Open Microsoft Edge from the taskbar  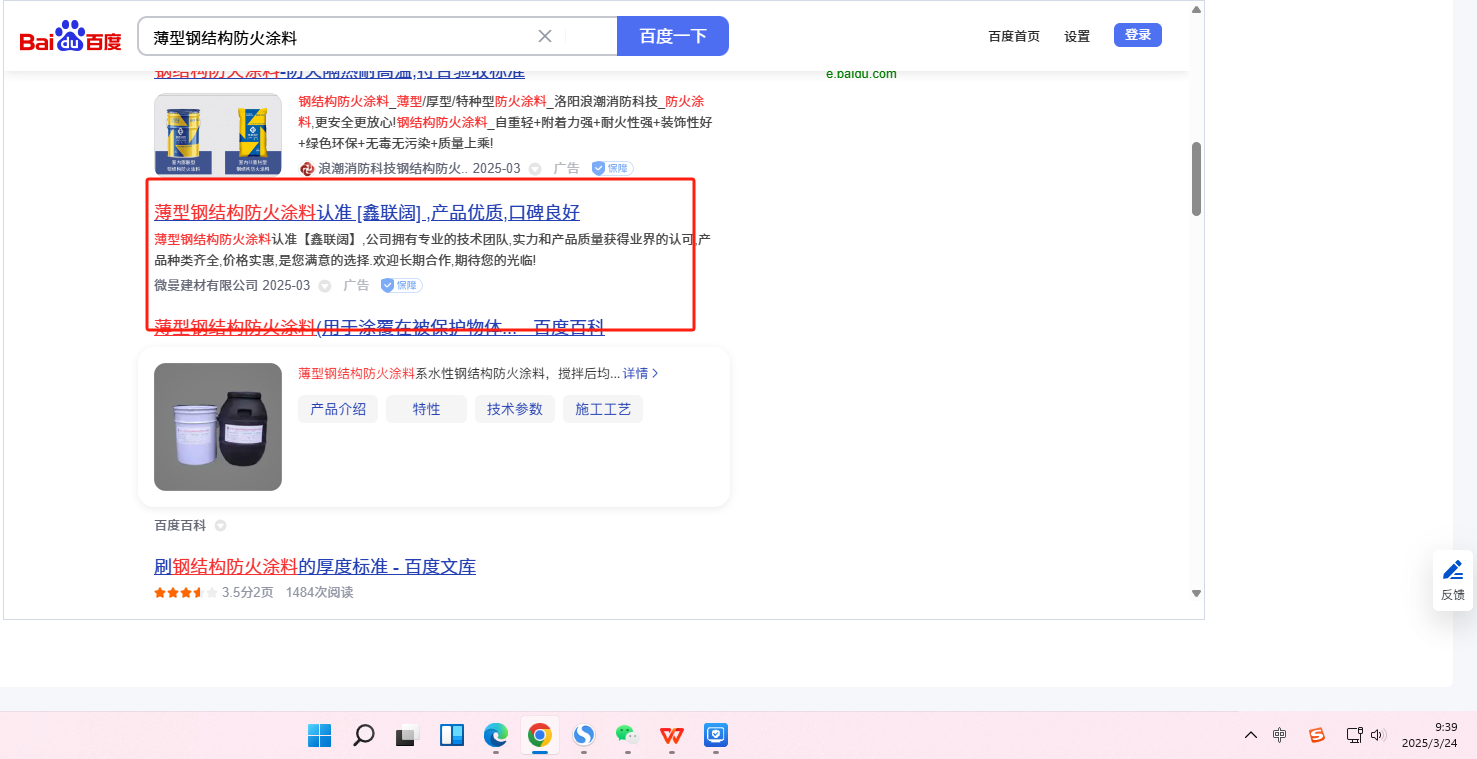[x=496, y=736]
